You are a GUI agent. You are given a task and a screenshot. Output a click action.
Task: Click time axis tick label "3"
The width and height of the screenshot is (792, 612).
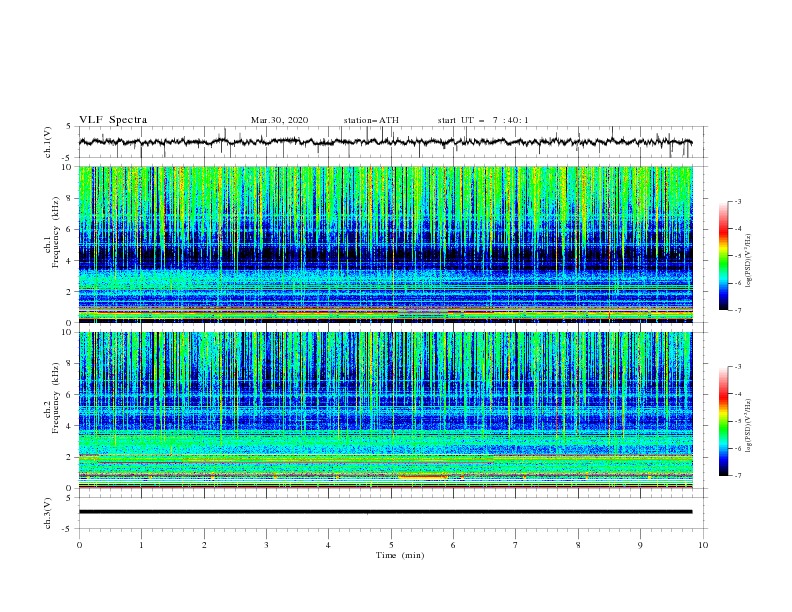tap(266, 545)
